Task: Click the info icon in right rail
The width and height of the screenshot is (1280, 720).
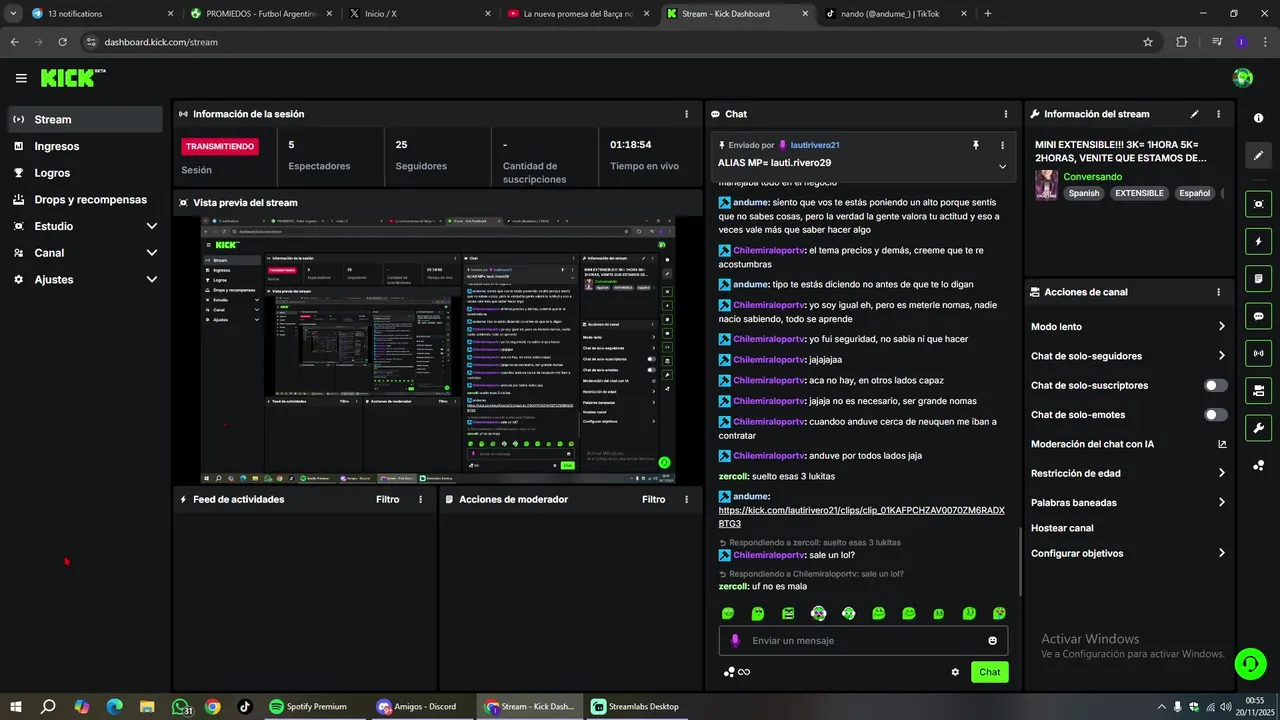Action: pos(1258,118)
